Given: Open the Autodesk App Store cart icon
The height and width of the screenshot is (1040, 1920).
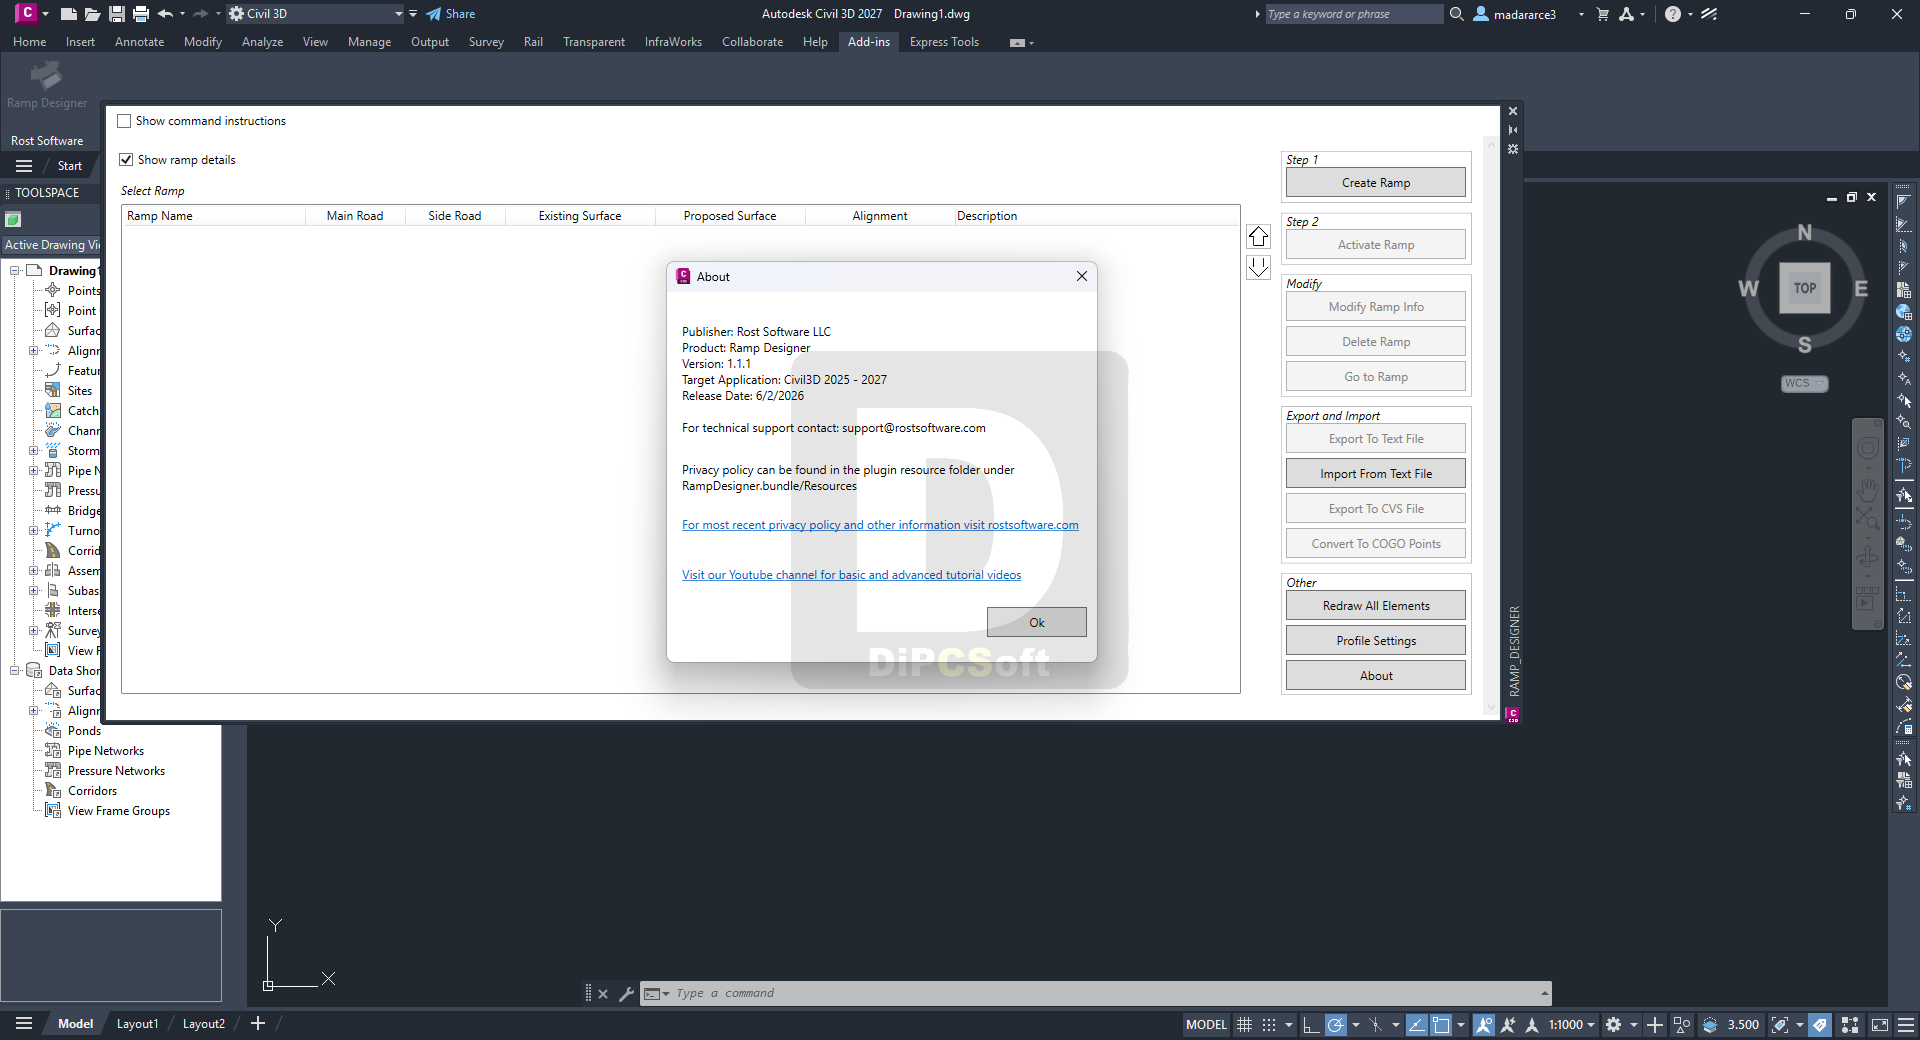Looking at the screenshot, I should coord(1603,14).
